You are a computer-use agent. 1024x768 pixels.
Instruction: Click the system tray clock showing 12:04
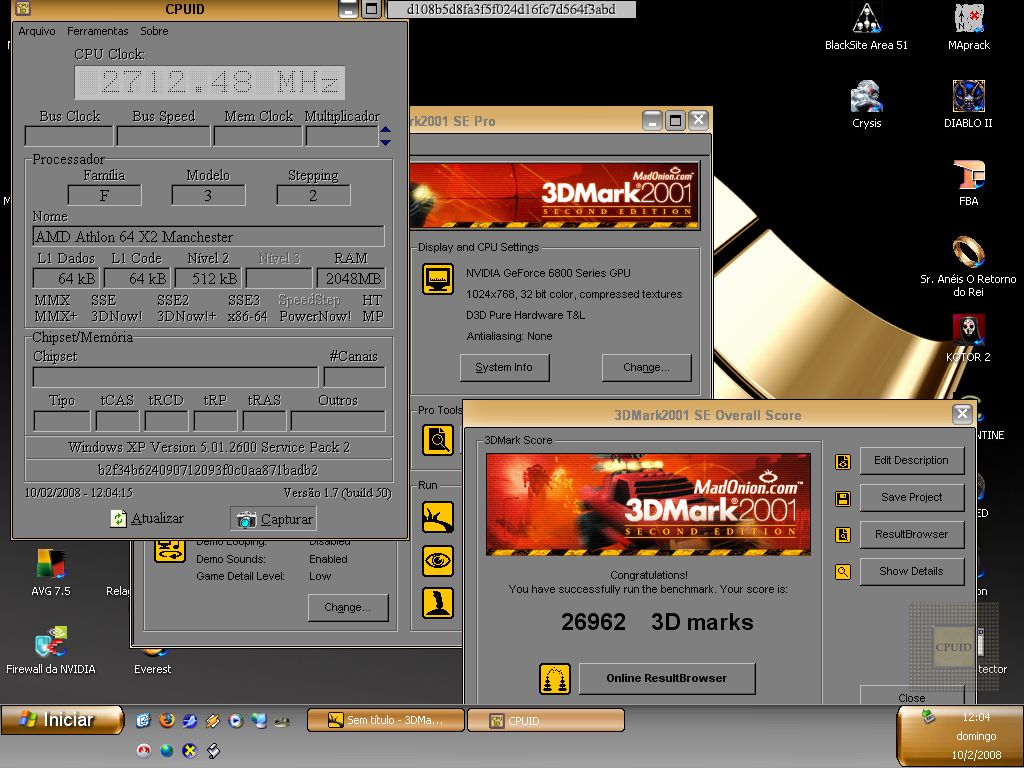point(976,717)
